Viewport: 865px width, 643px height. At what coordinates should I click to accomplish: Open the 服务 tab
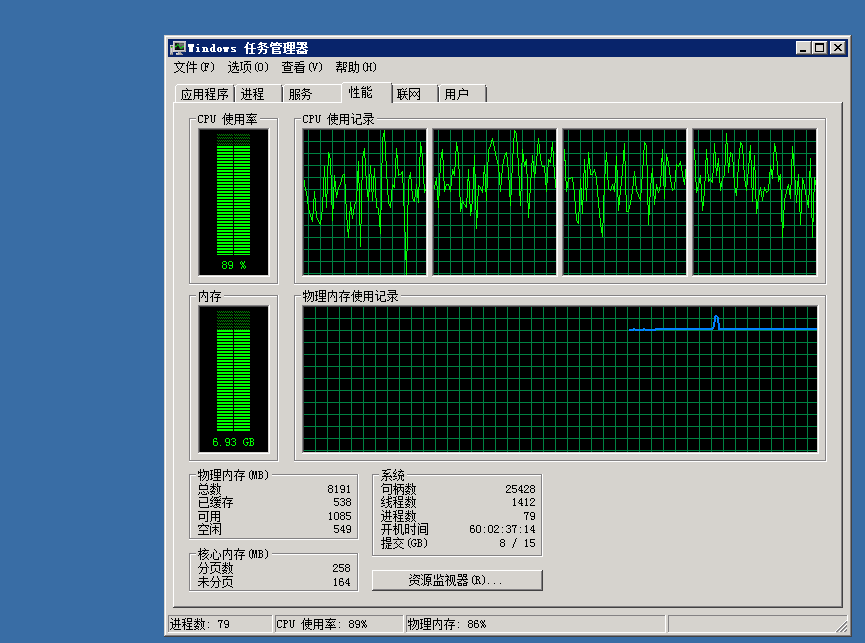(x=300, y=94)
